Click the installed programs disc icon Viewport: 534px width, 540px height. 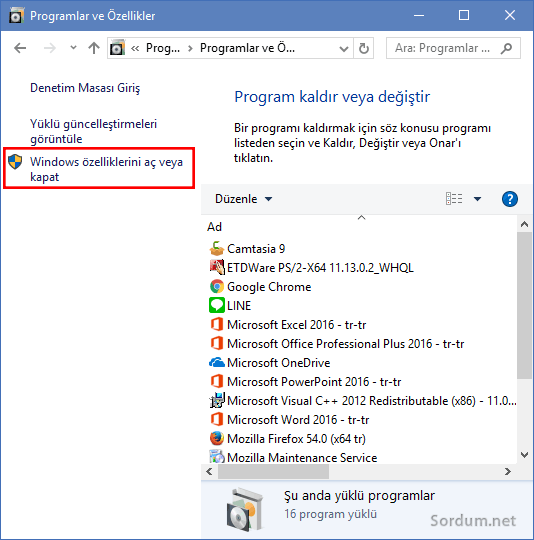click(x=245, y=509)
